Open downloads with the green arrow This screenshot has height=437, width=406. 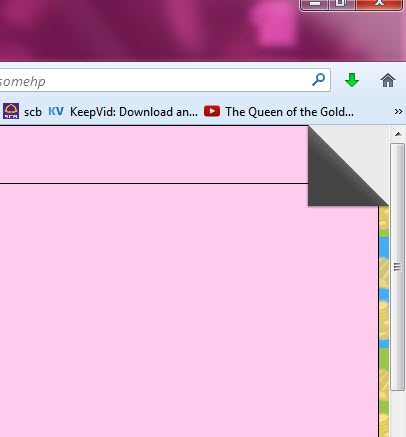352,80
